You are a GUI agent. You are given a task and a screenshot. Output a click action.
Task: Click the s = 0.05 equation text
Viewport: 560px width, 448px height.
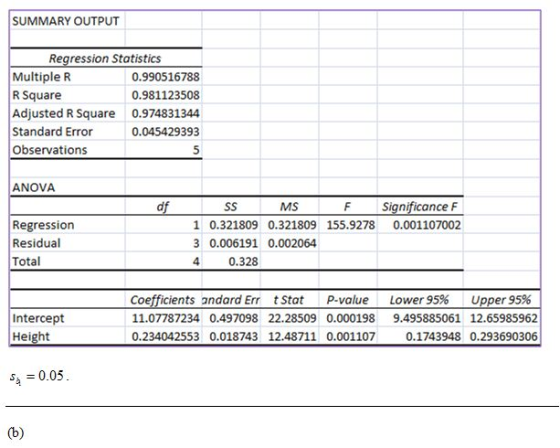point(39,377)
